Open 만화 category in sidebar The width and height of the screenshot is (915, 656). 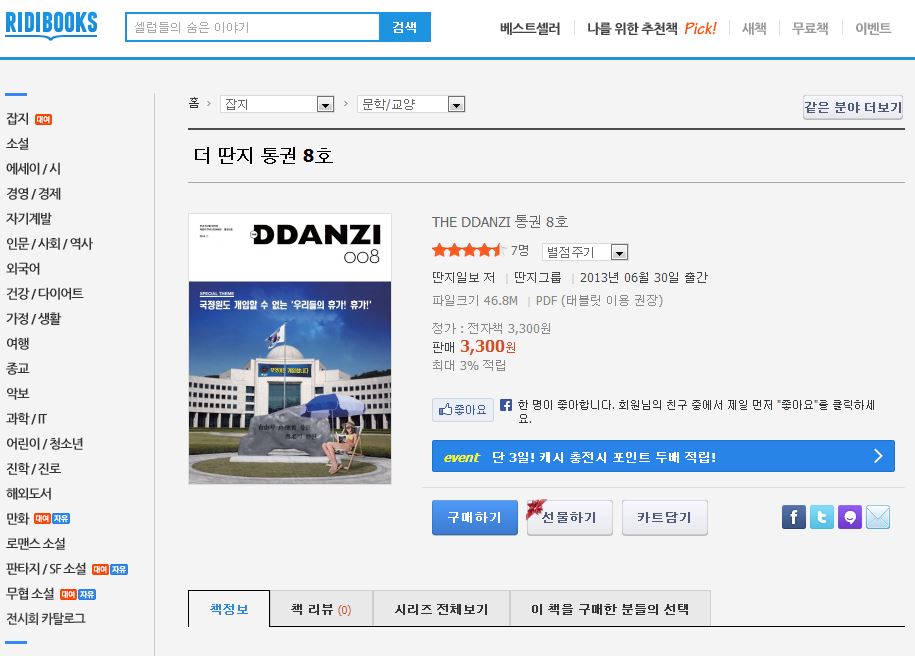[x=18, y=518]
